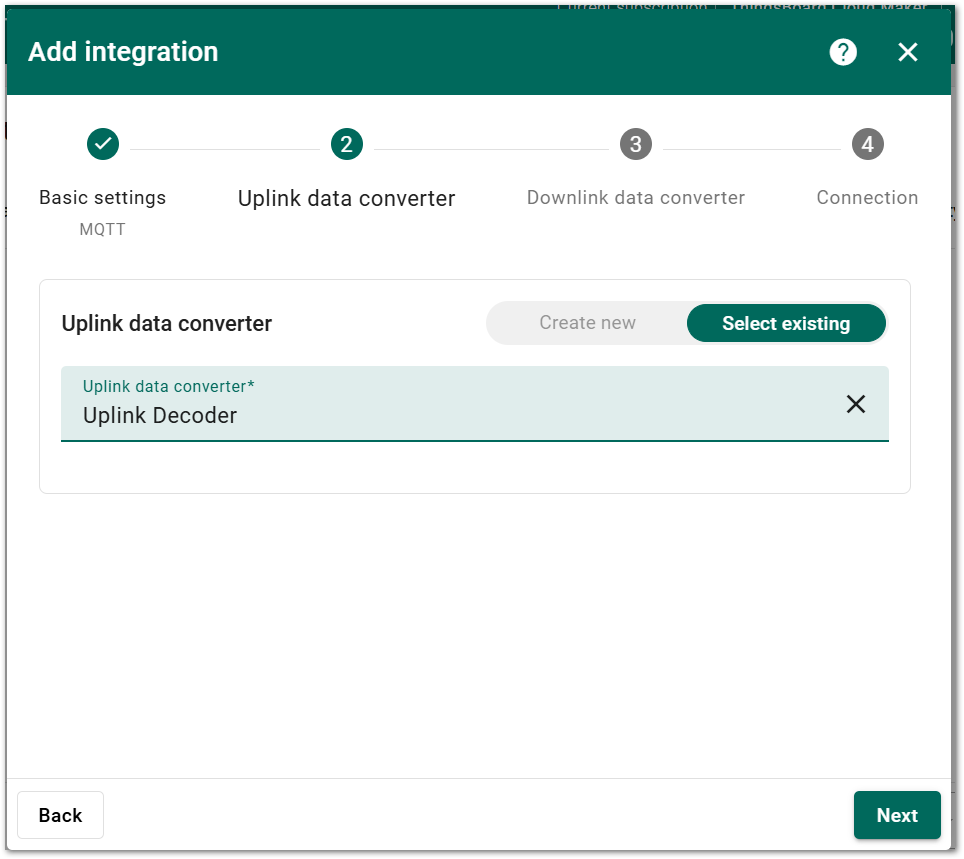Open the help icon in dialog header
The image size is (964, 859).
[x=843, y=52]
